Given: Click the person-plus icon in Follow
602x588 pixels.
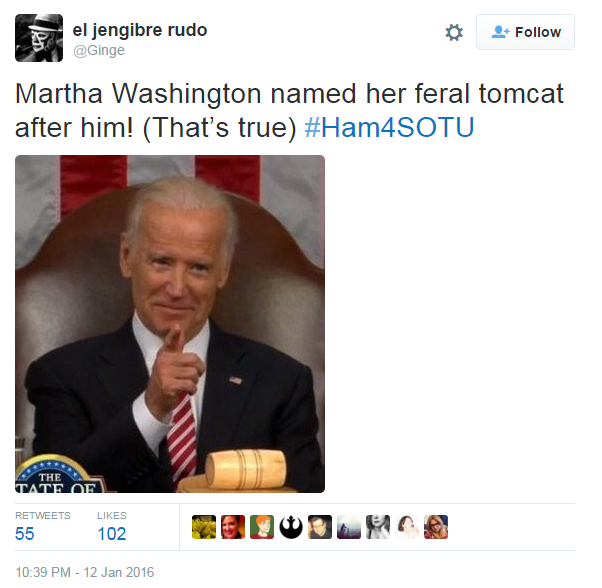Looking at the screenshot, I should click(500, 32).
